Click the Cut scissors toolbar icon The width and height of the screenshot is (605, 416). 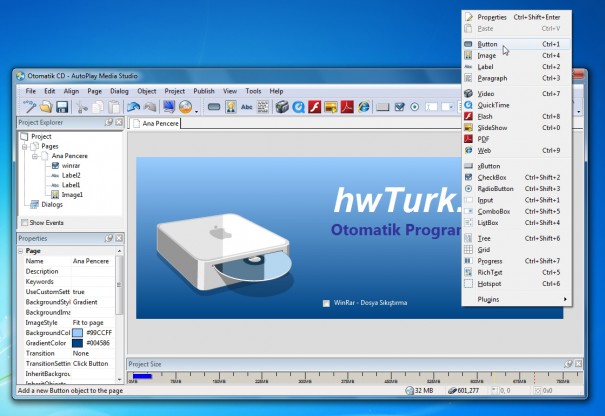(81, 107)
